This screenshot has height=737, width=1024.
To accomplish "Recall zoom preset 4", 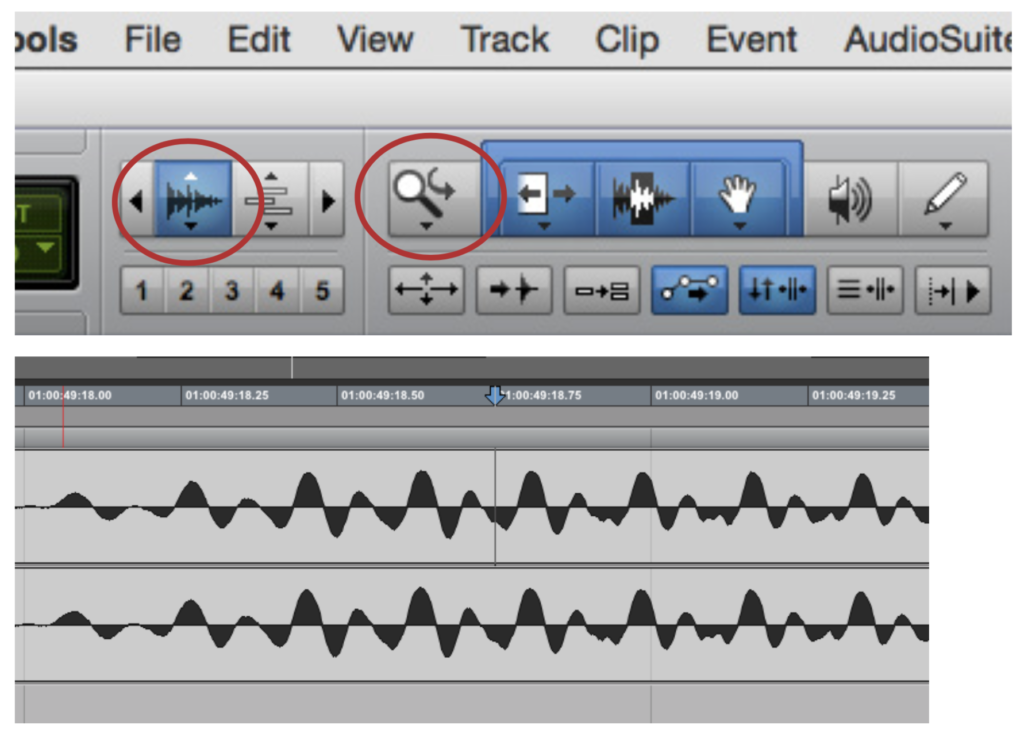I will click(277, 290).
